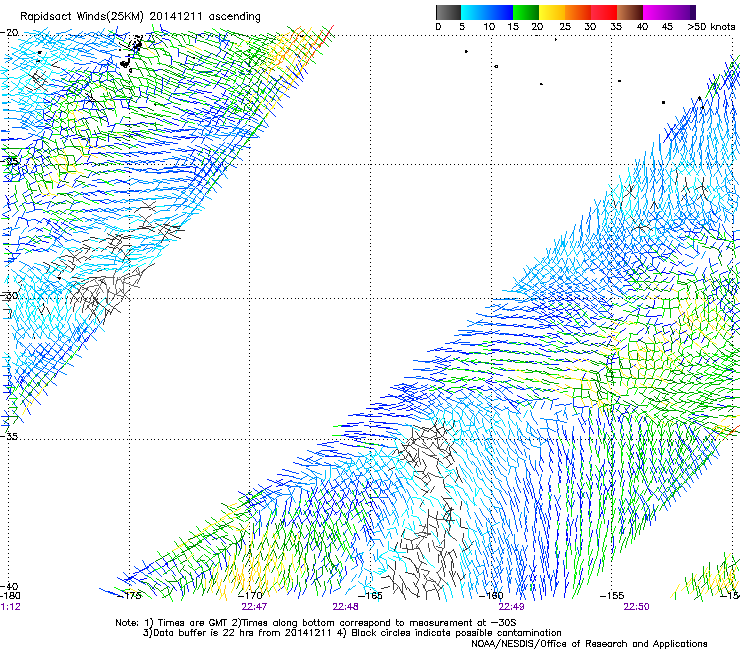Screen dimensions: 740x650
Task: Click the gray 0-5 knots color swatch
Action: pos(448,12)
